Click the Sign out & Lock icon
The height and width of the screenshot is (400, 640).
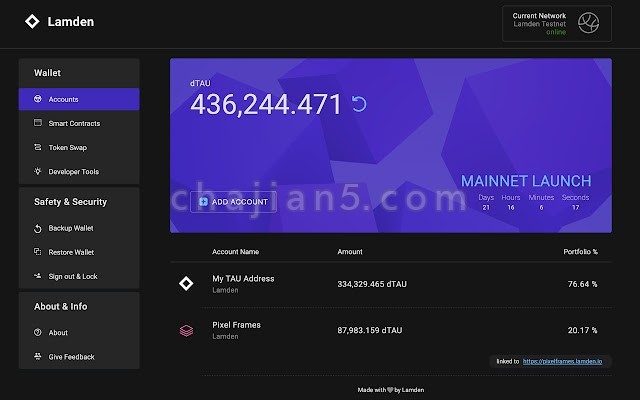[38, 276]
